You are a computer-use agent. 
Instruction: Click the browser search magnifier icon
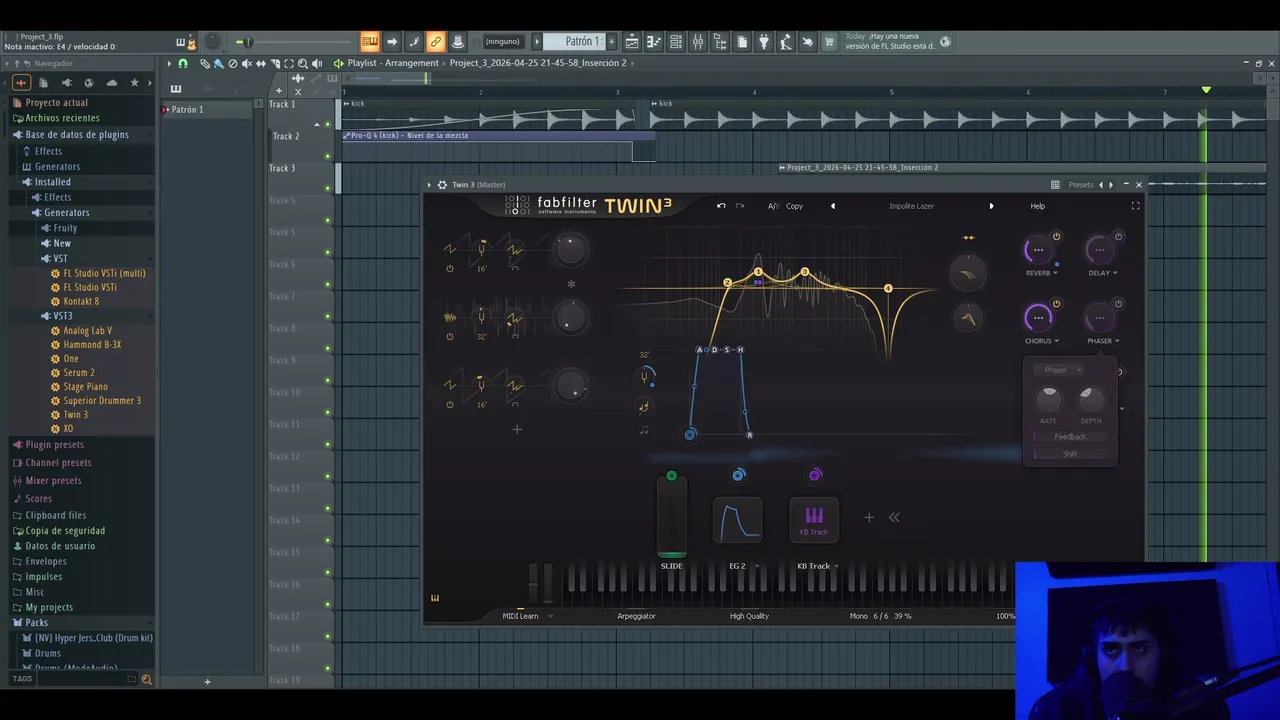(x=146, y=680)
